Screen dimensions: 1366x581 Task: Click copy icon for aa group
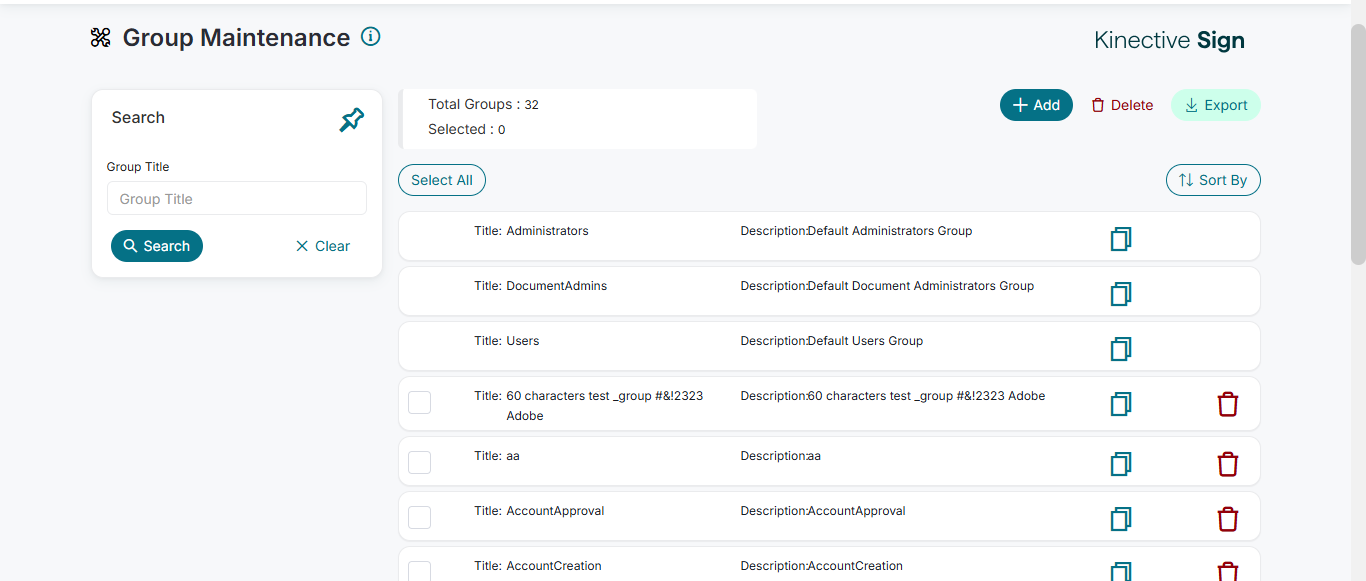(1121, 464)
